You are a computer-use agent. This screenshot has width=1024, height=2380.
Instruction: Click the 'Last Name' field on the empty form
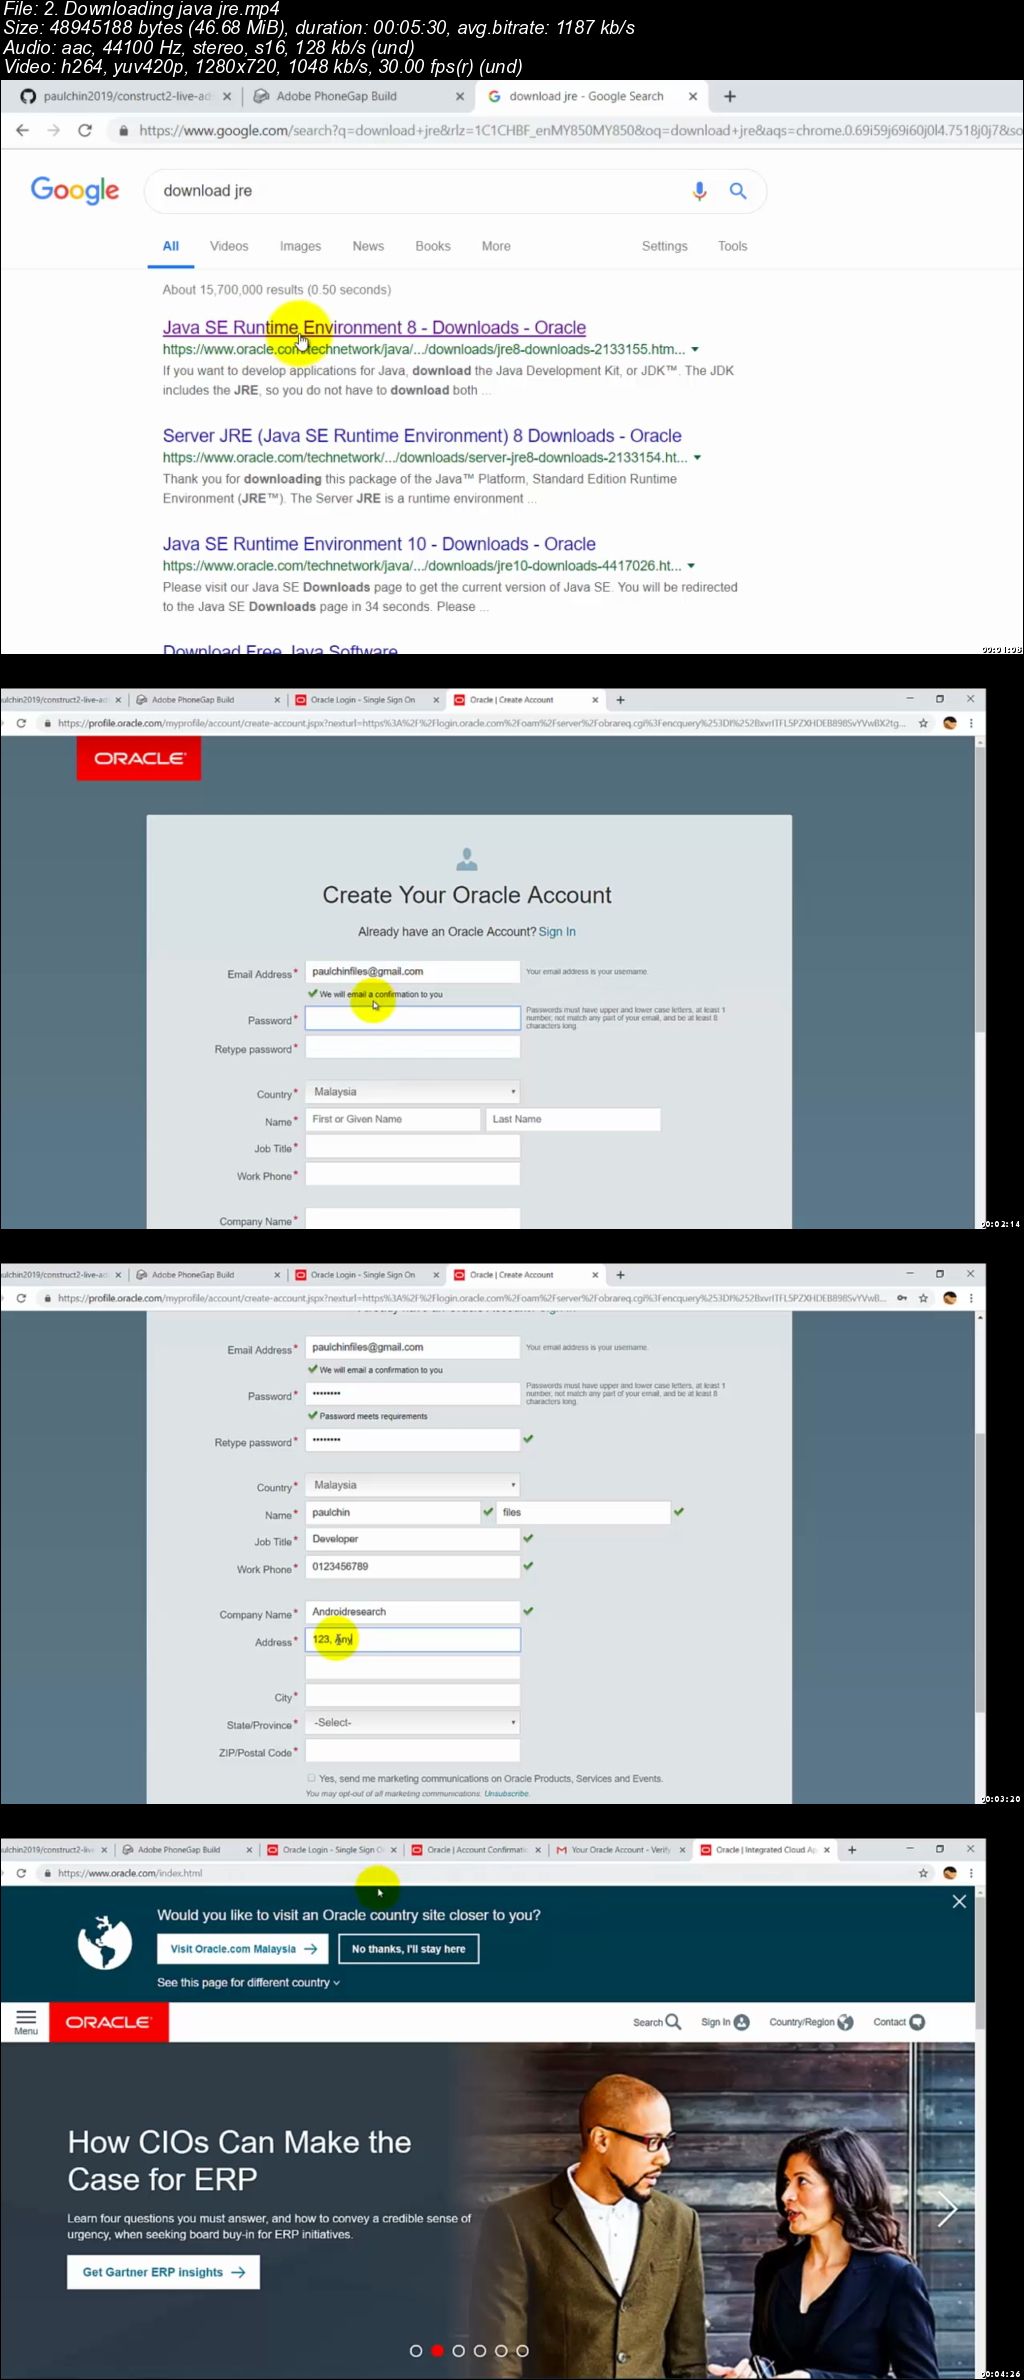pos(573,1120)
